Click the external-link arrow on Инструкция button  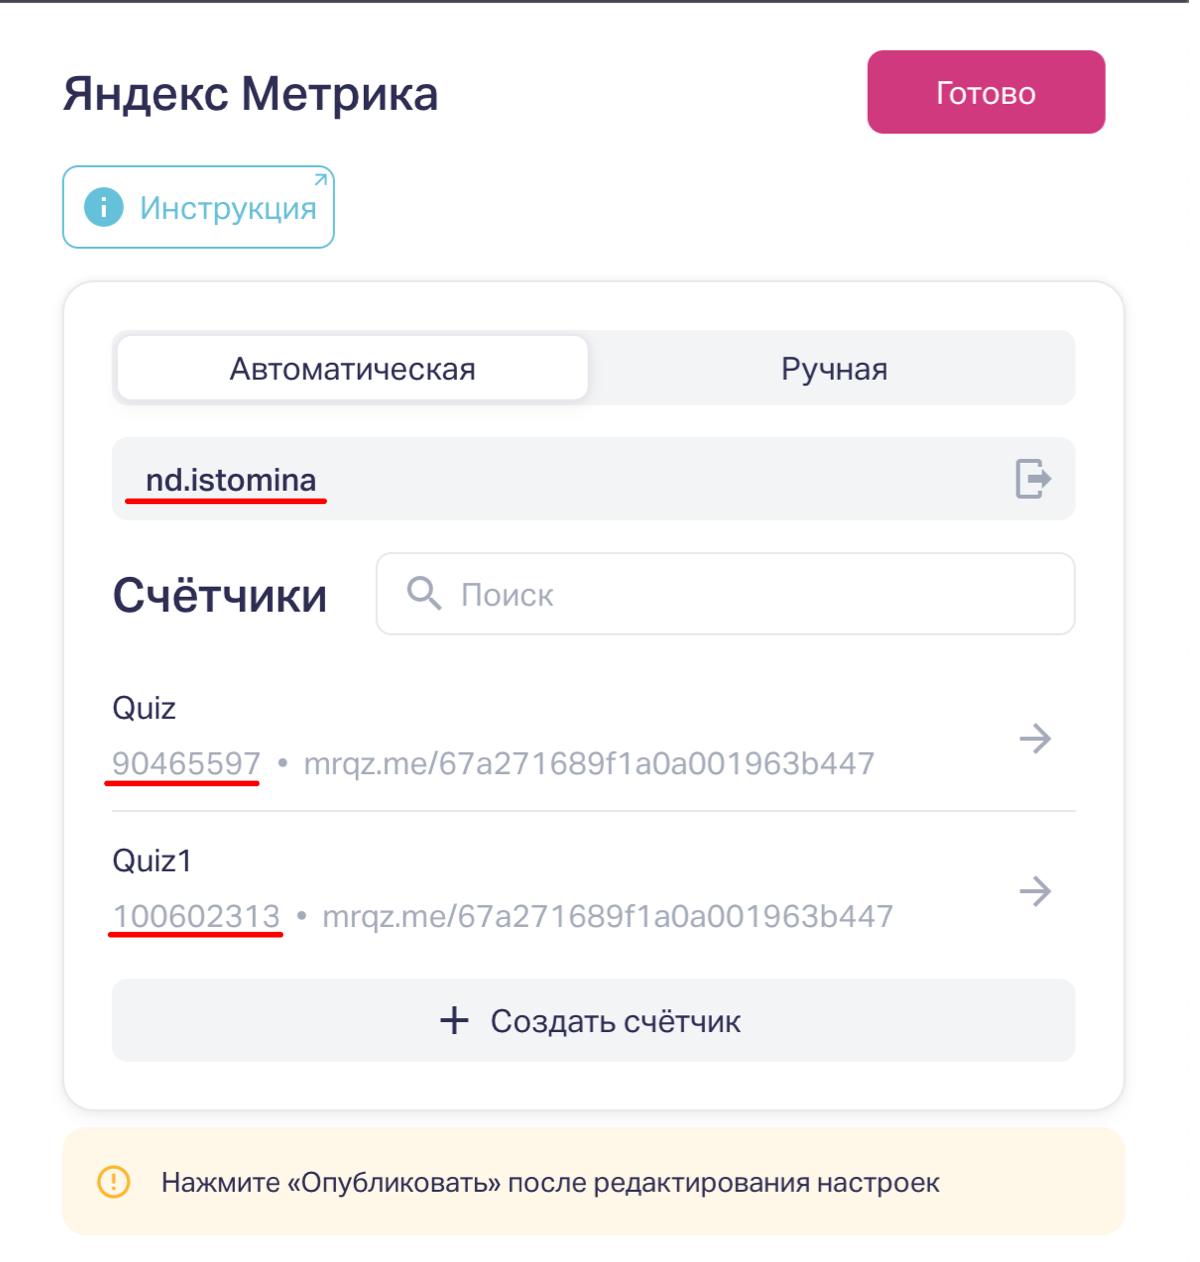tap(320, 180)
